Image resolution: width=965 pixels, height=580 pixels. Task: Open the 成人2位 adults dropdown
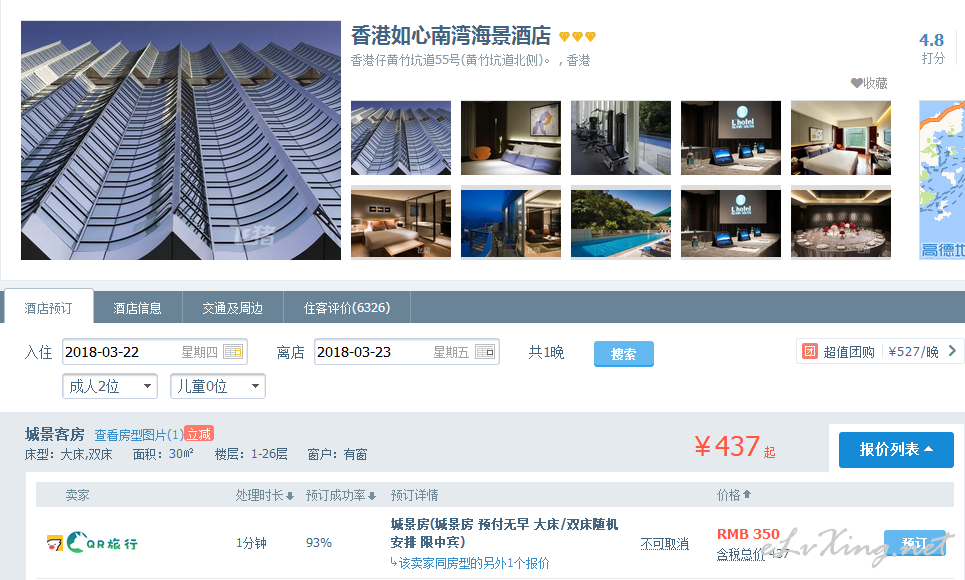pyautogui.click(x=110, y=386)
